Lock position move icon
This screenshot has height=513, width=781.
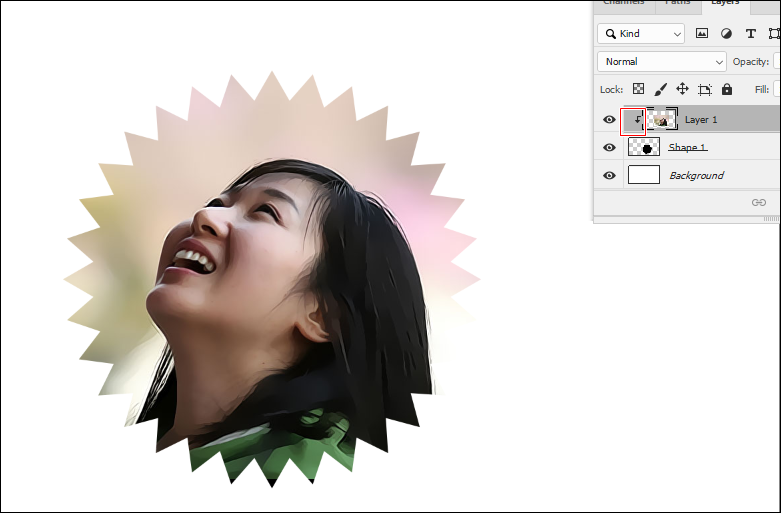pyautogui.click(x=682, y=89)
